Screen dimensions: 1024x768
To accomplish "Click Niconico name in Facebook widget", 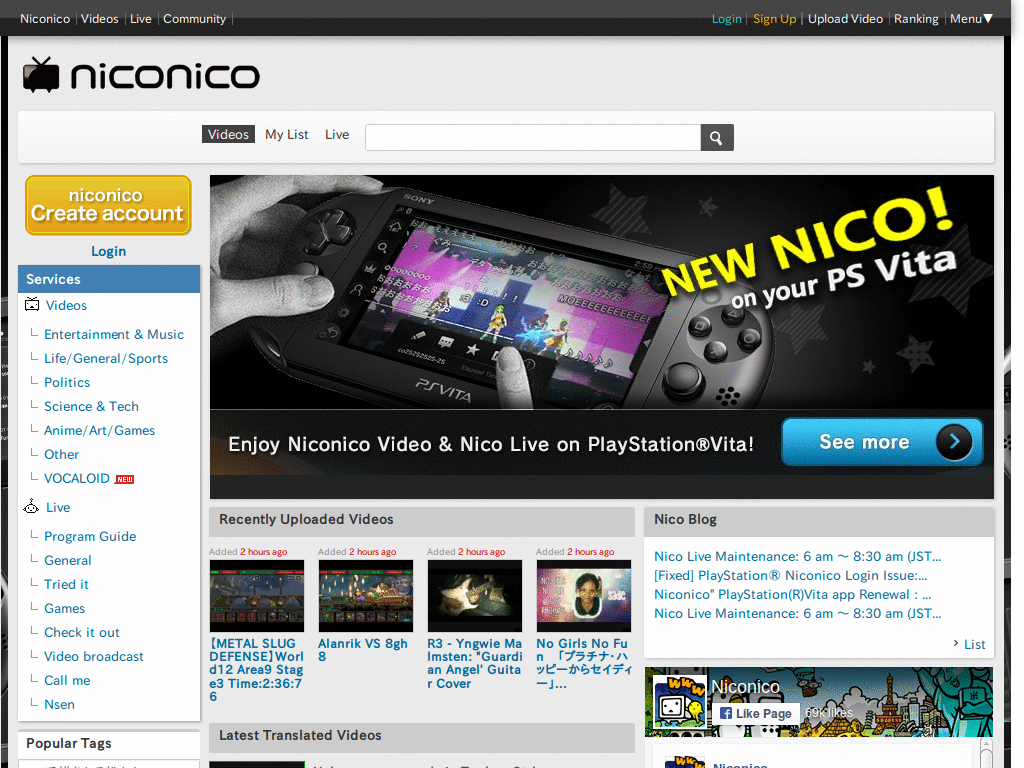I will (x=745, y=687).
